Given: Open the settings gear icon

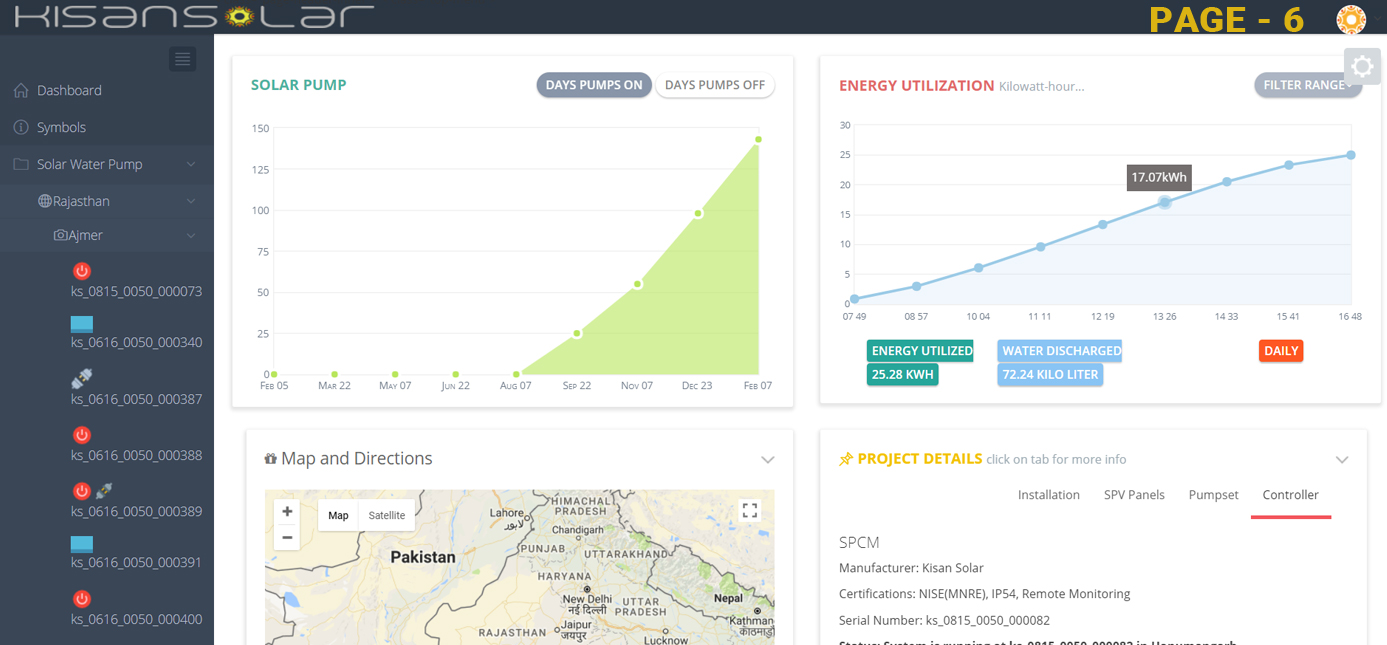Looking at the screenshot, I should [1362, 67].
